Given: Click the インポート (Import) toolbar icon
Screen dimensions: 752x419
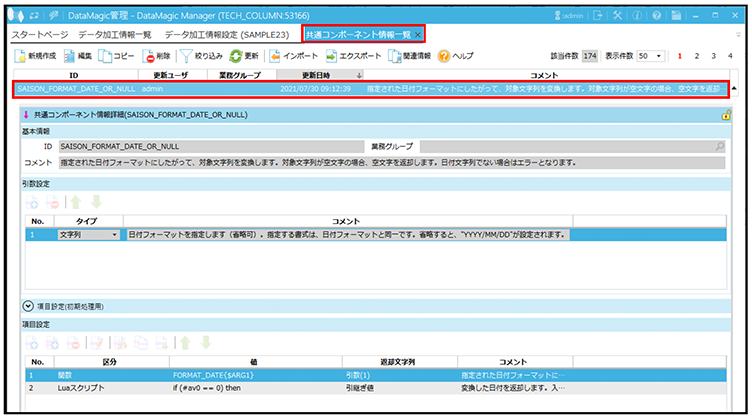Looking at the screenshot, I should pos(275,56).
